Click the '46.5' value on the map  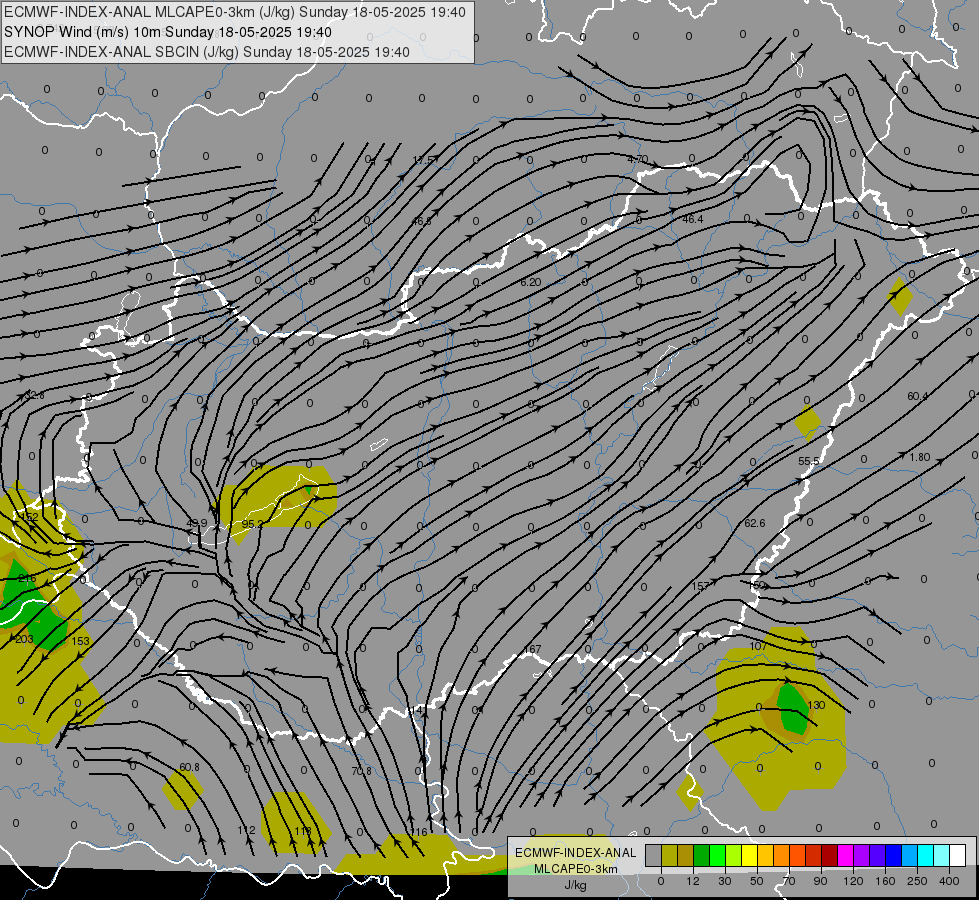pos(421,221)
